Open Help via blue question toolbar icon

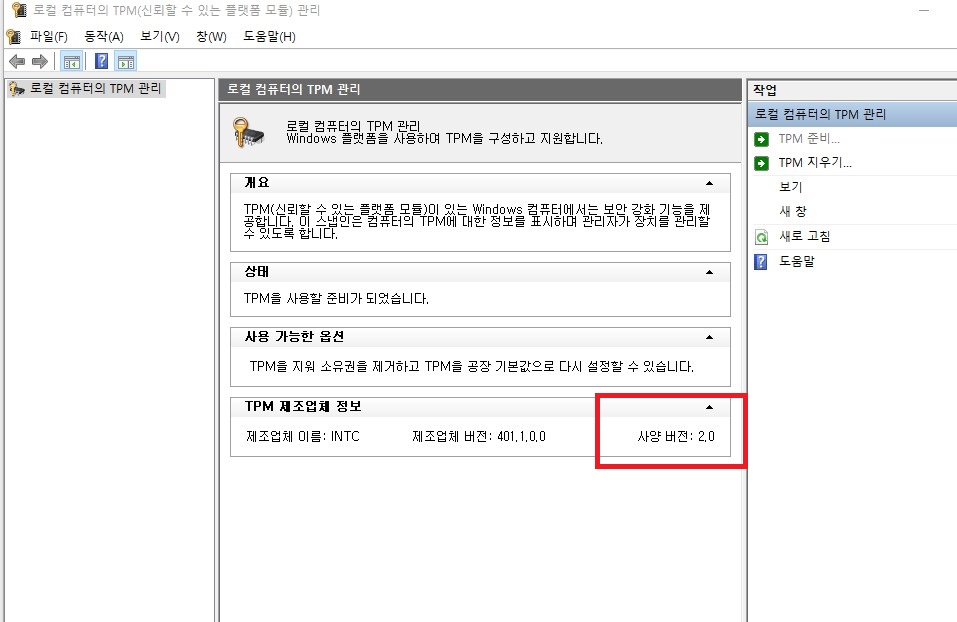(101, 61)
